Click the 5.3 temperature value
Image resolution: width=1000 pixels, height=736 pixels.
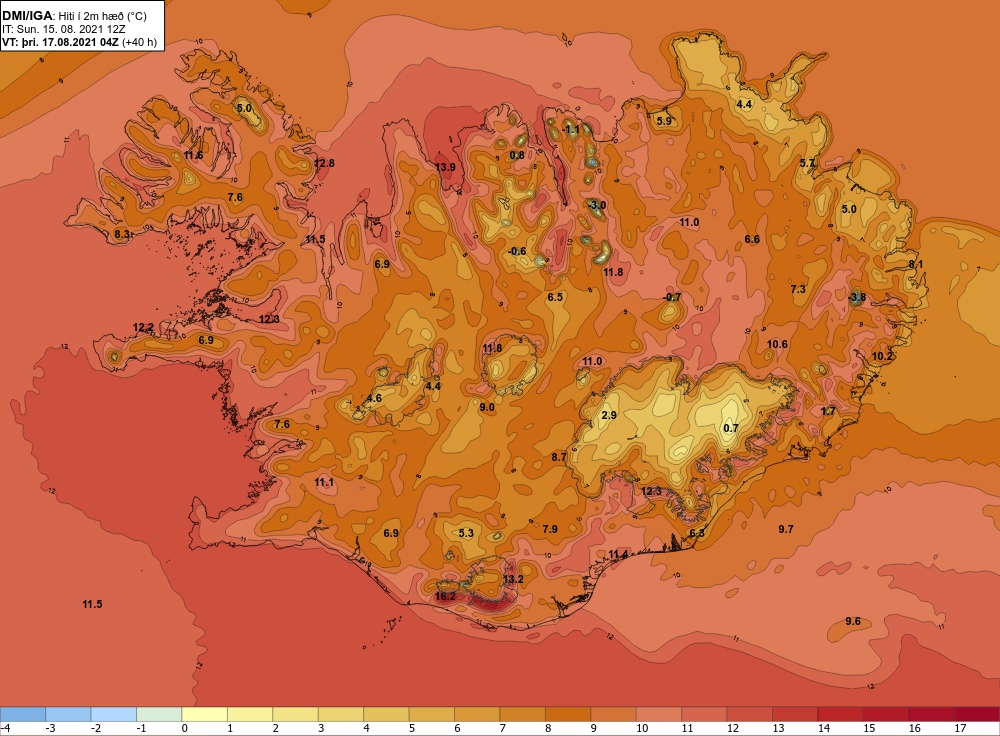(466, 533)
